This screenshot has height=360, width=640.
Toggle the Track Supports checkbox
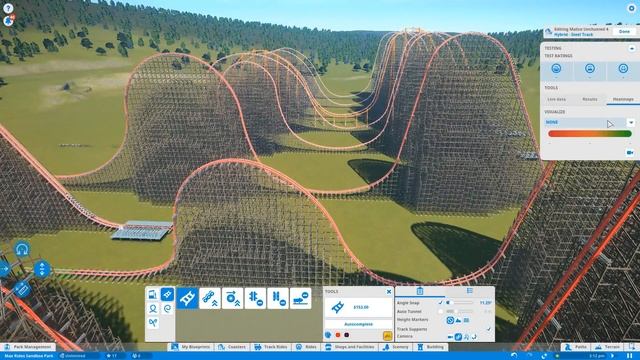(489, 329)
